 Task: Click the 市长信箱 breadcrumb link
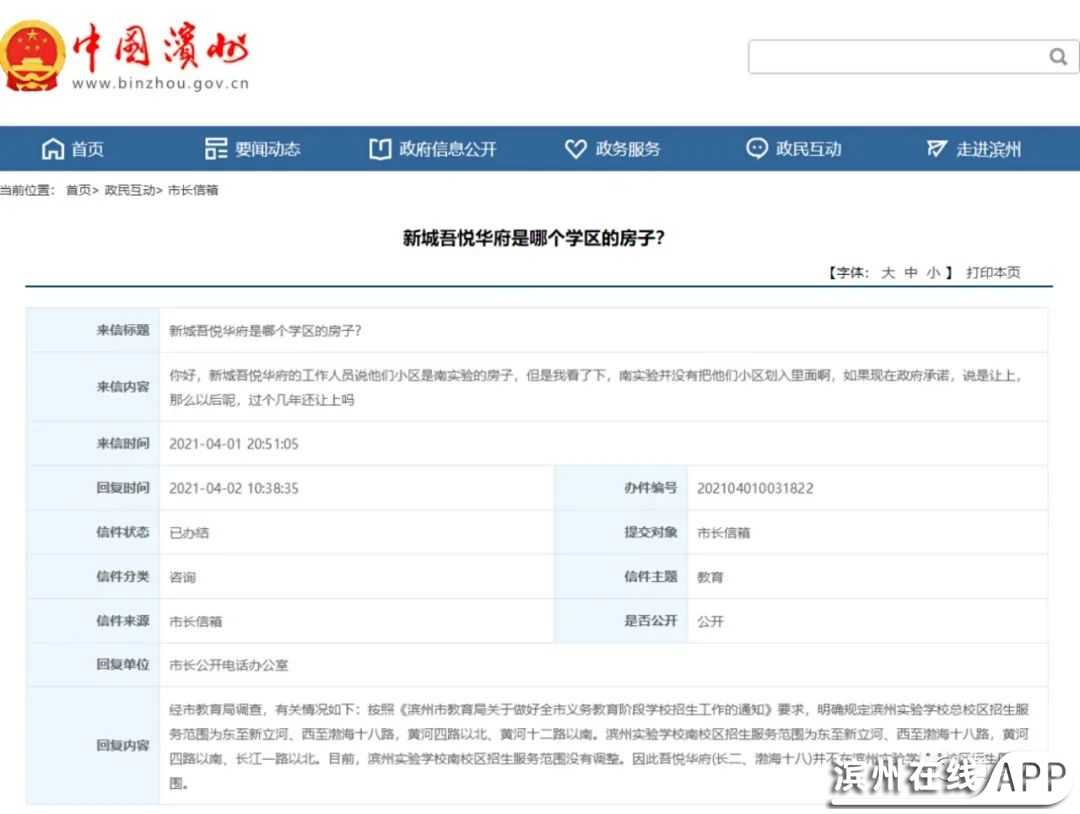193,190
